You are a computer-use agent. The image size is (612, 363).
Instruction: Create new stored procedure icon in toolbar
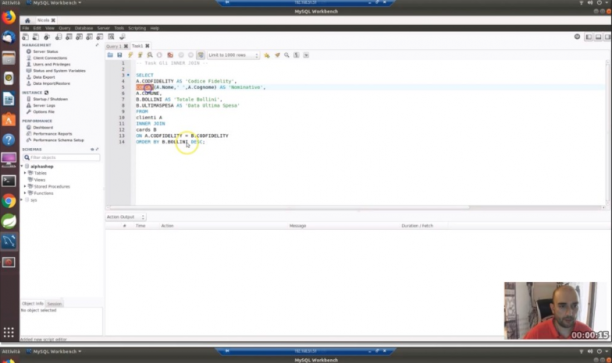click(x=89, y=37)
